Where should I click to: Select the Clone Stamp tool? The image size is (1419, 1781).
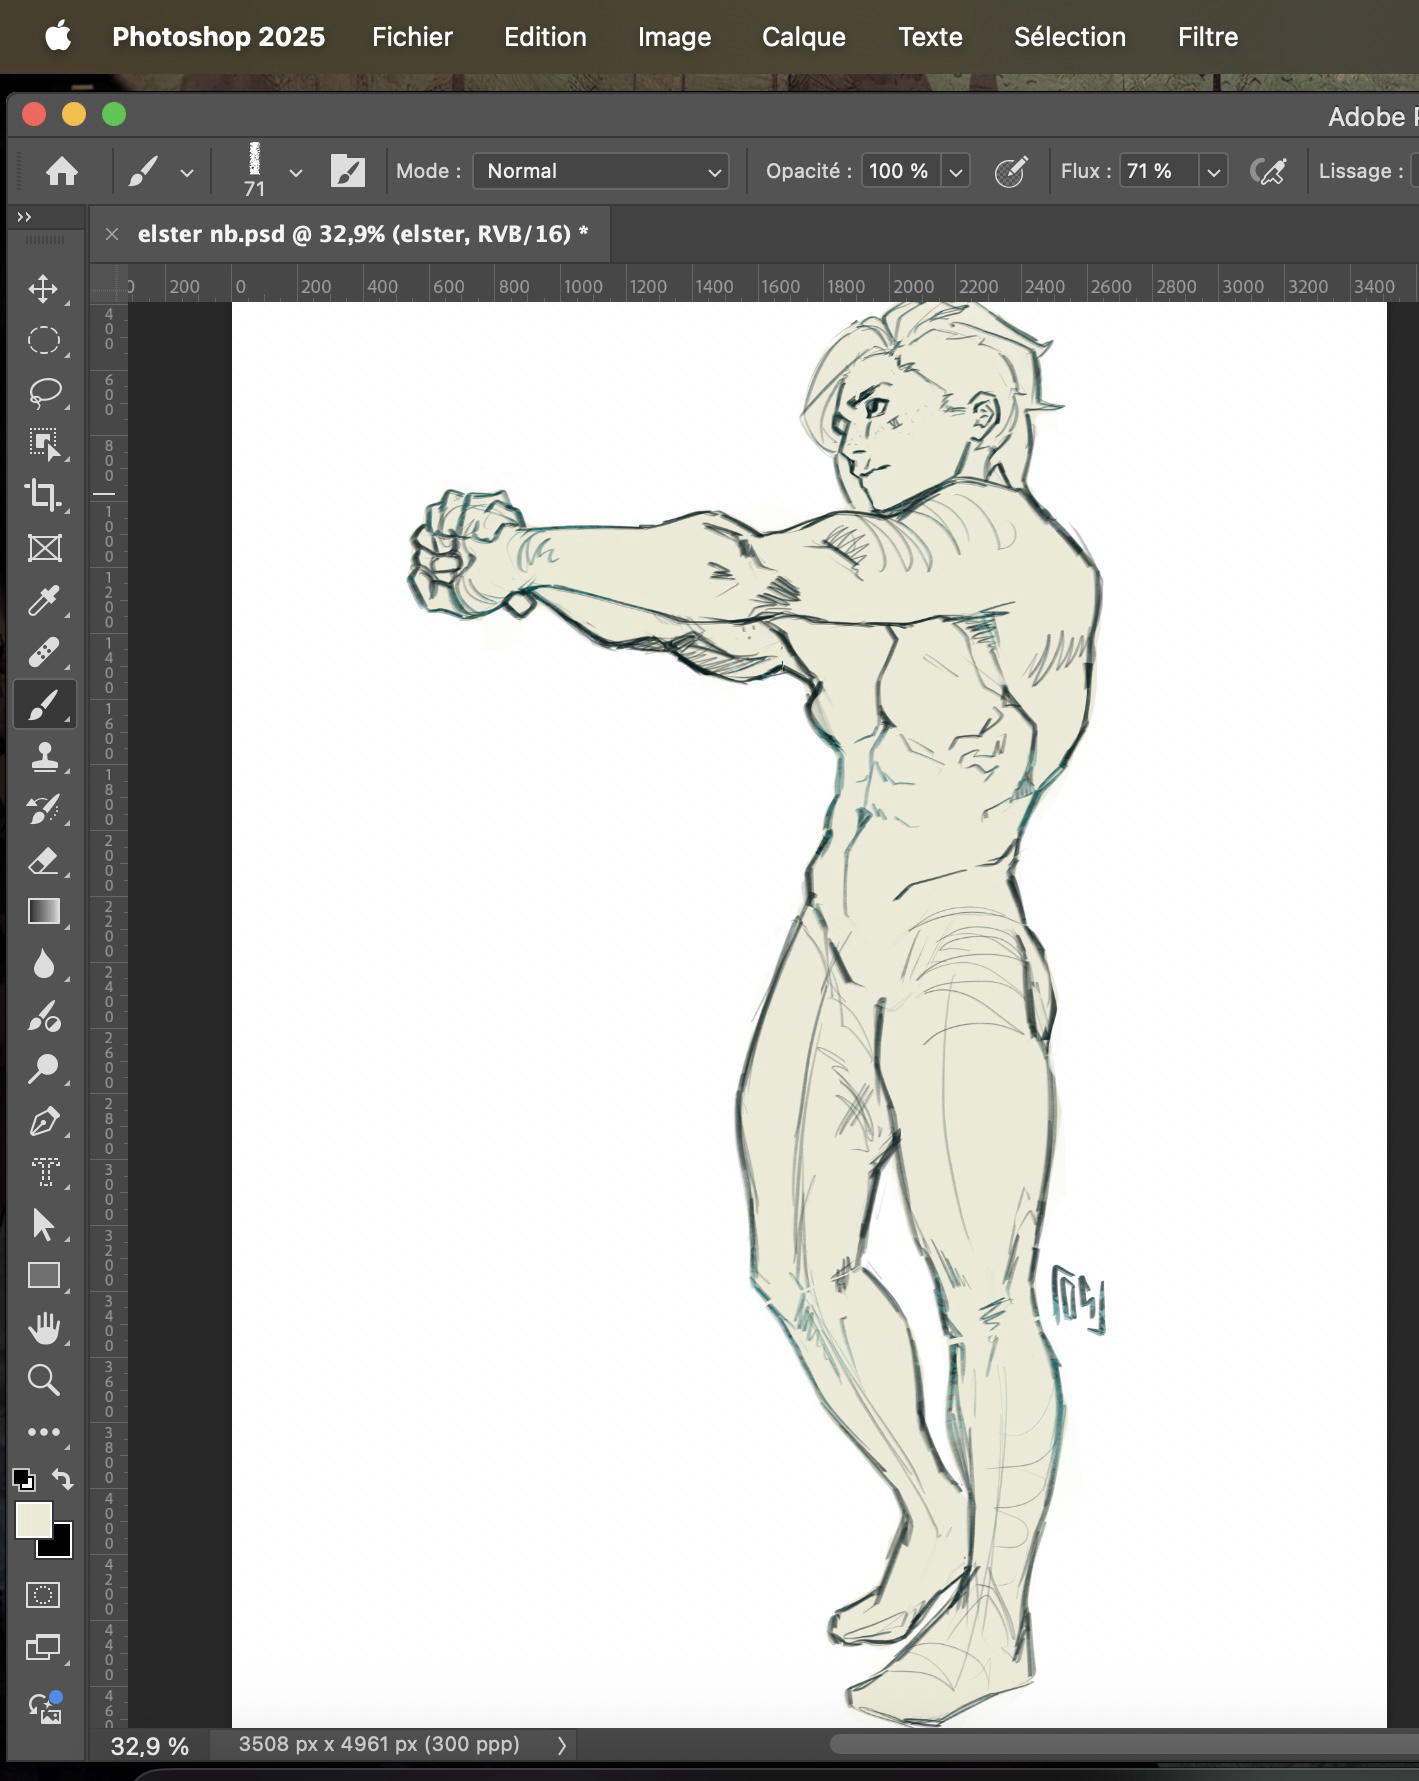coord(43,757)
